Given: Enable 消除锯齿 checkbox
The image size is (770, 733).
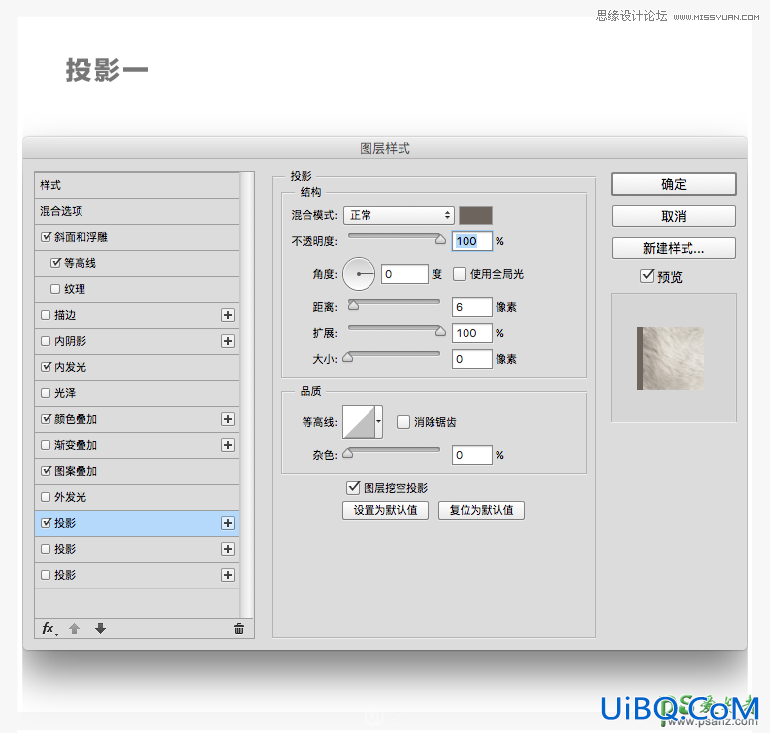Looking at the screenshot, I should click(x=403, y=422).
